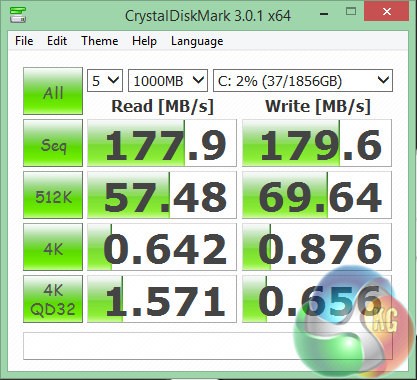Screen dimensions: 417x380
Task: Click the CrystalDiskMark app icon in title bar
Action: coord(18,15)
